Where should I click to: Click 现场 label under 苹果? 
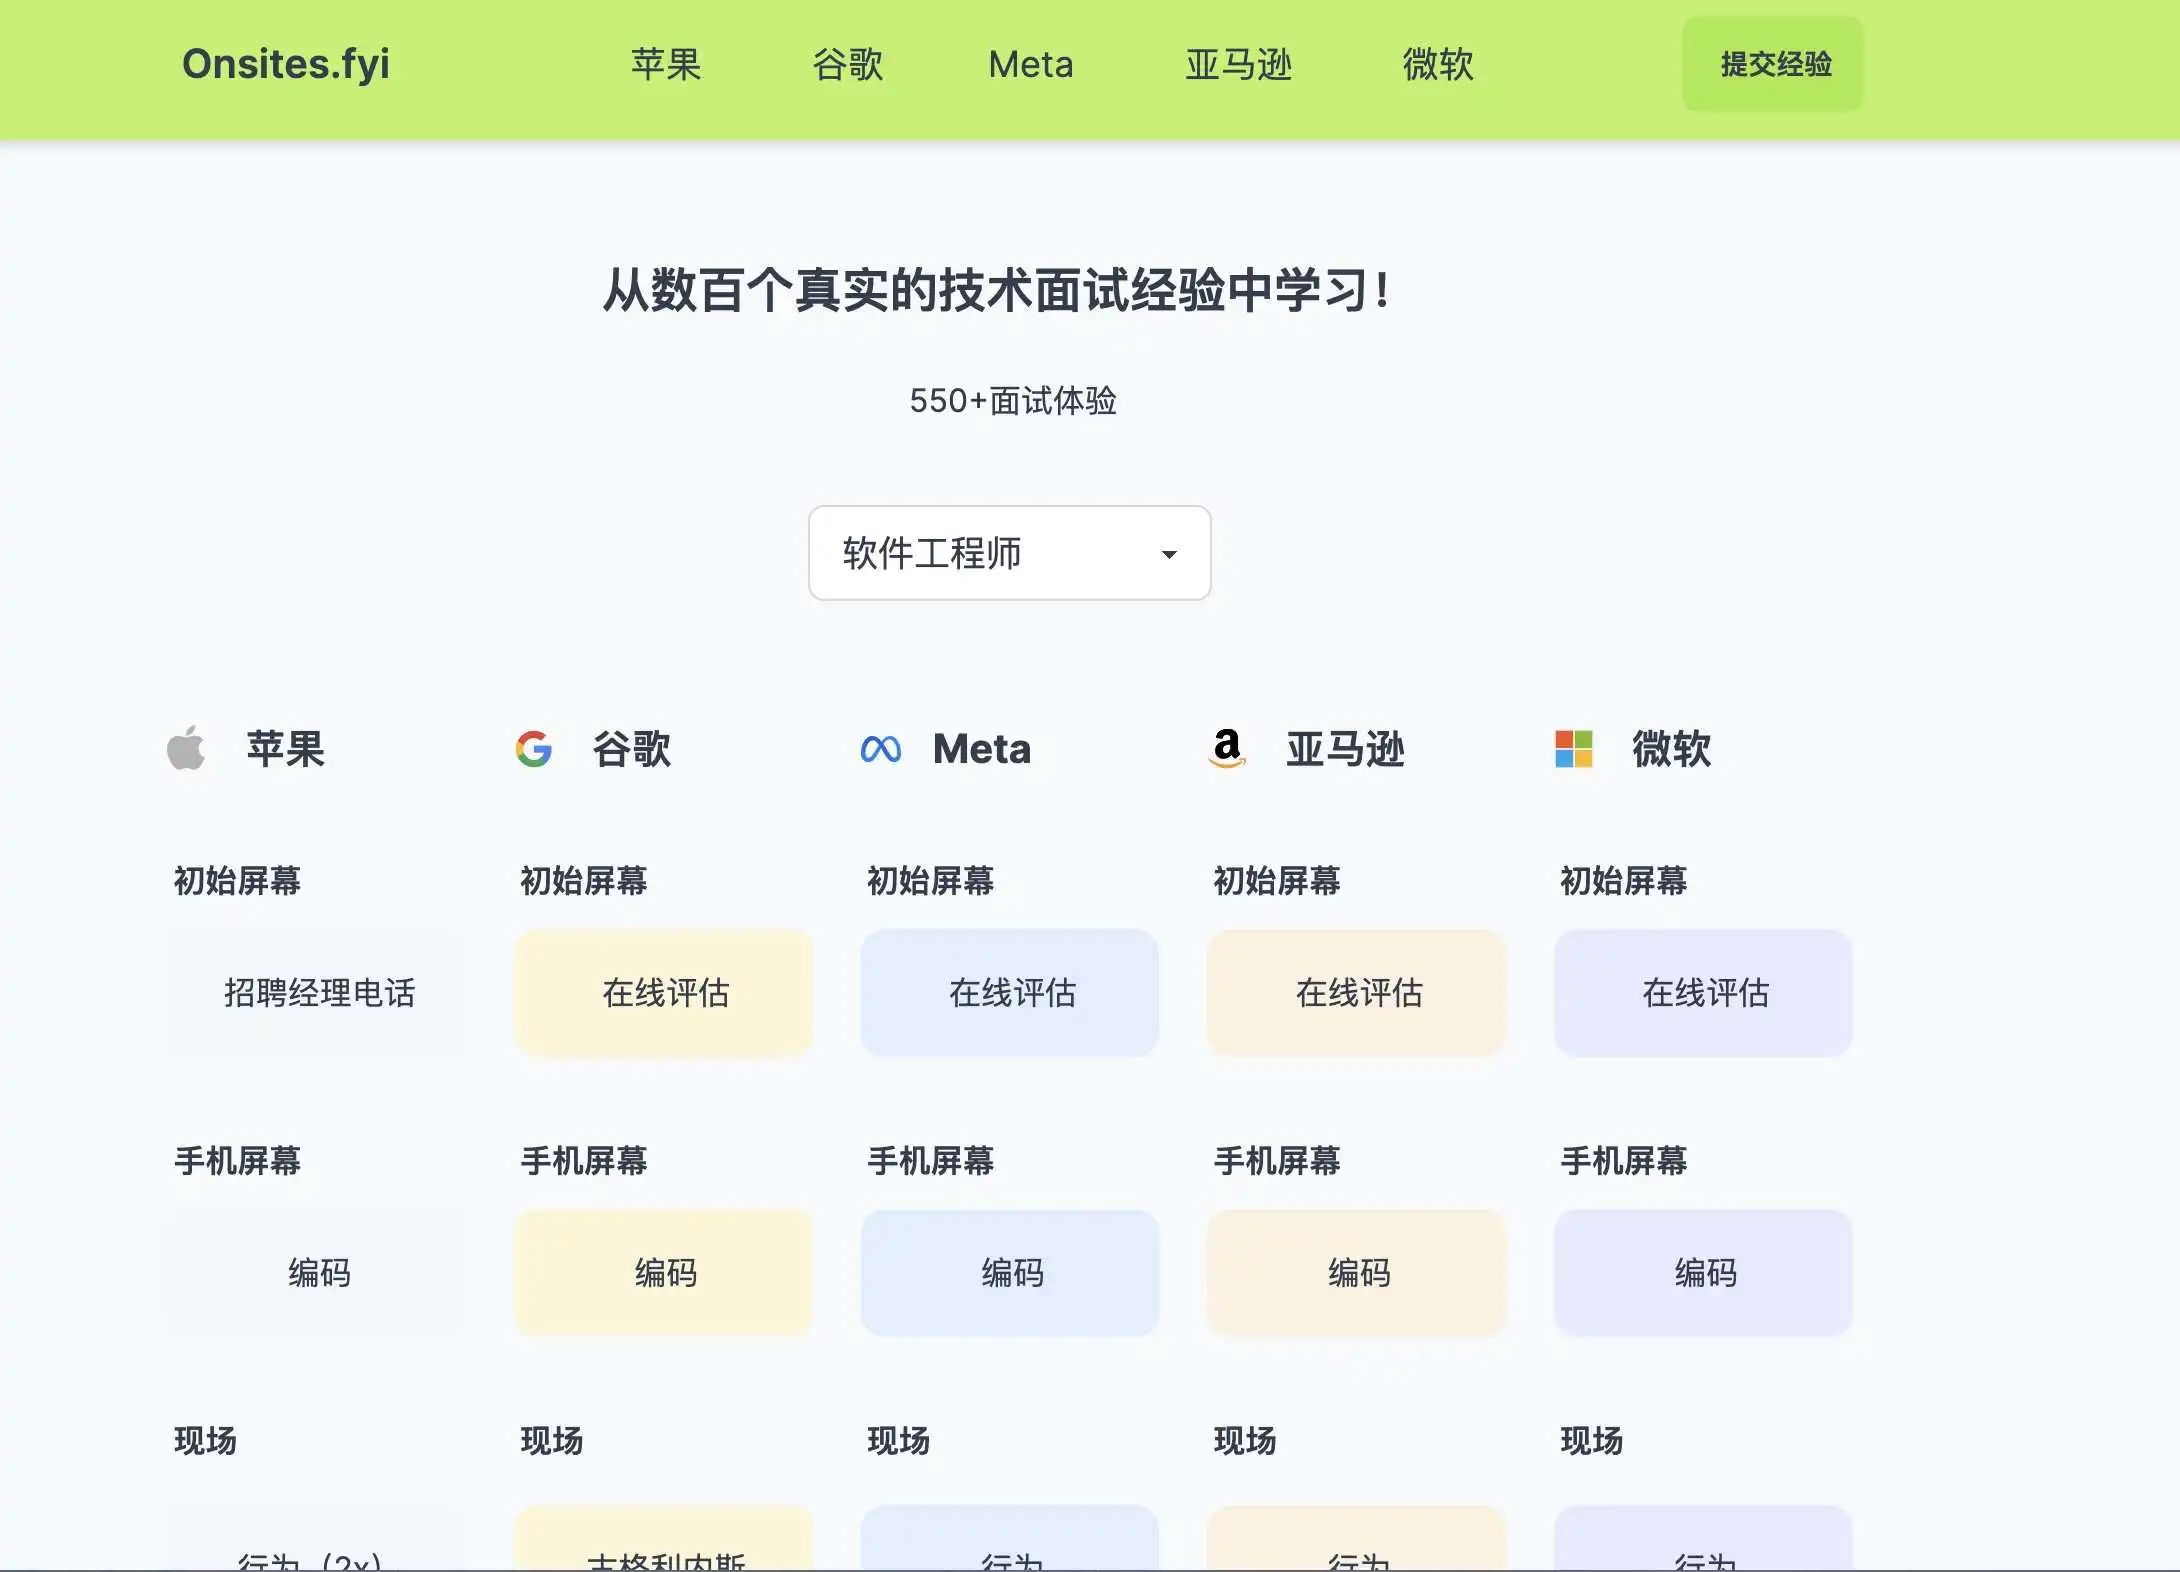[206, 1441]
